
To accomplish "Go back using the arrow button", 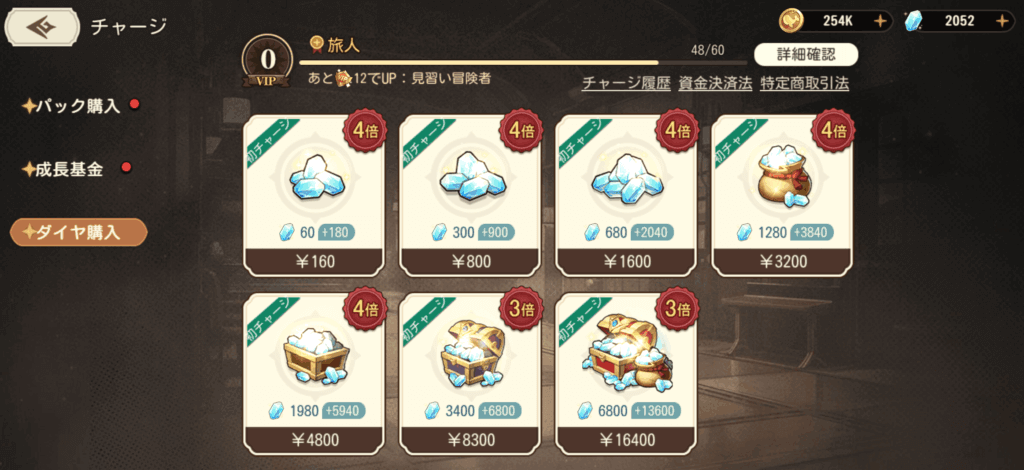I will (x=40, y=27).
